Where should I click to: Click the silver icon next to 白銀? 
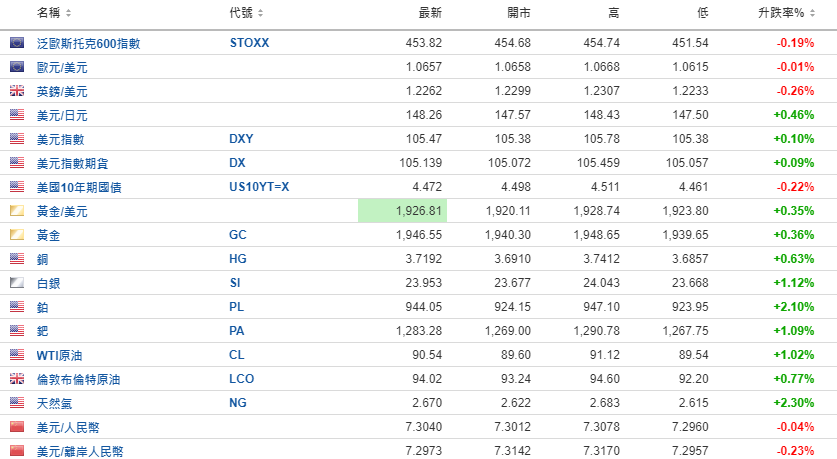pos(17,283)
